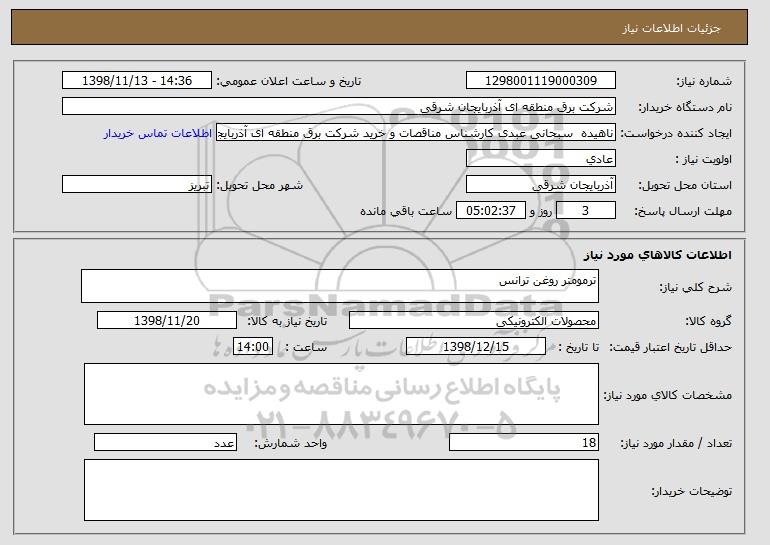The height and width of the screenshot is (545, 770).
Task: Click the تعداد / مقدار مورد نیاز label
Action: tap(676, 444)
